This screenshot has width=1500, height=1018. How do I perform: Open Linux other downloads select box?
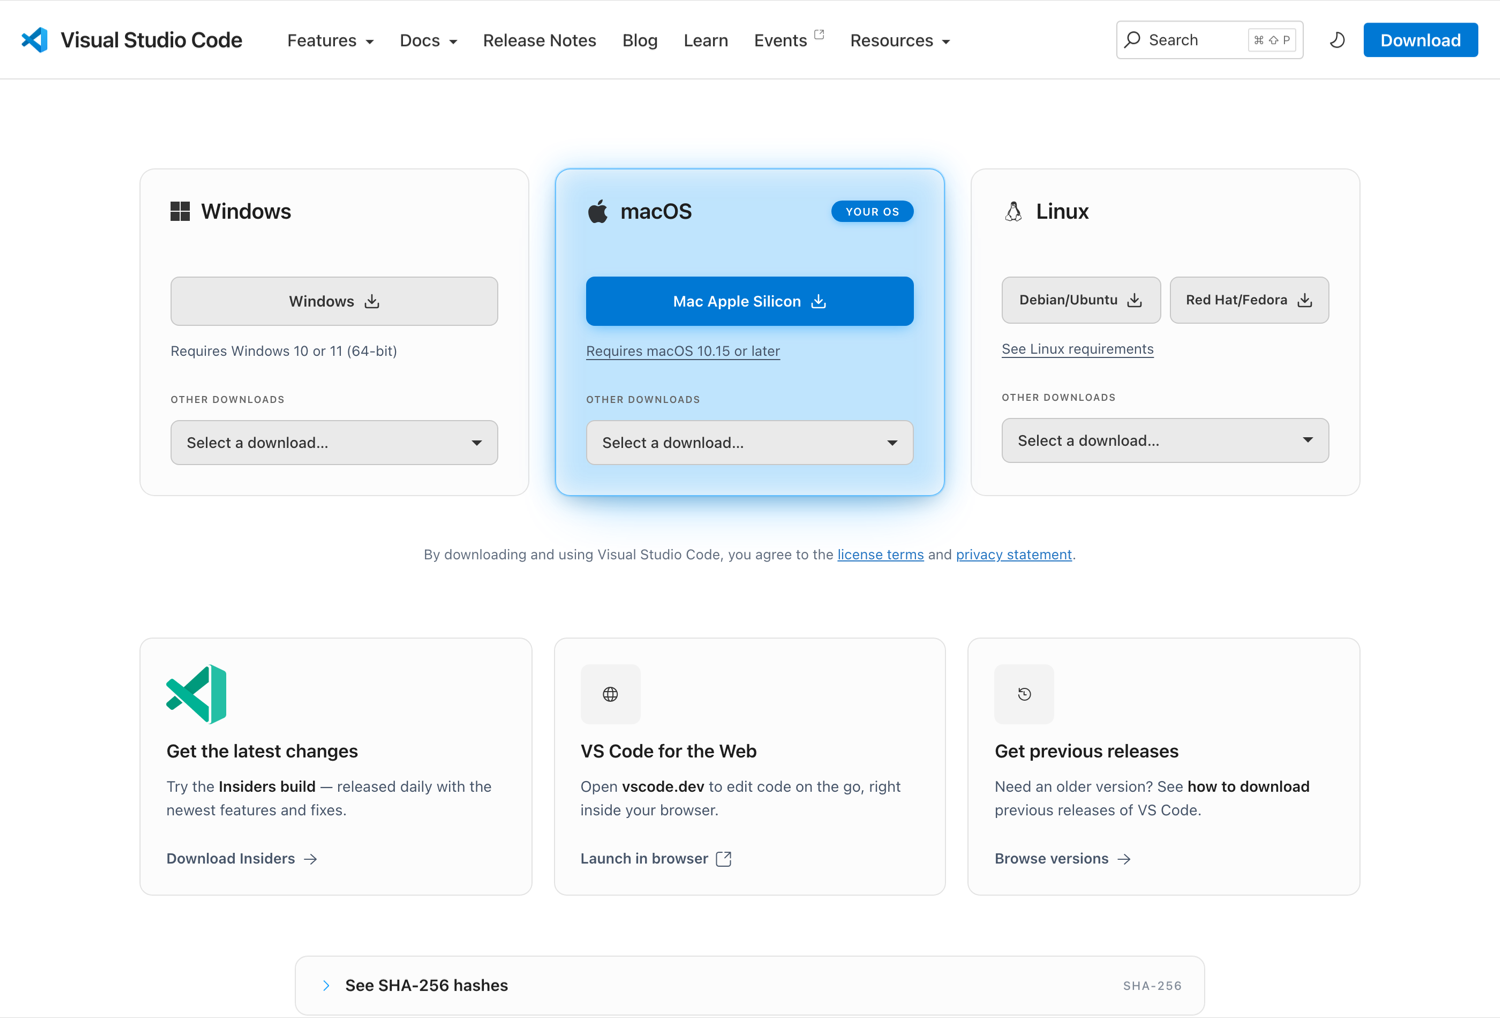(1165, 440)
